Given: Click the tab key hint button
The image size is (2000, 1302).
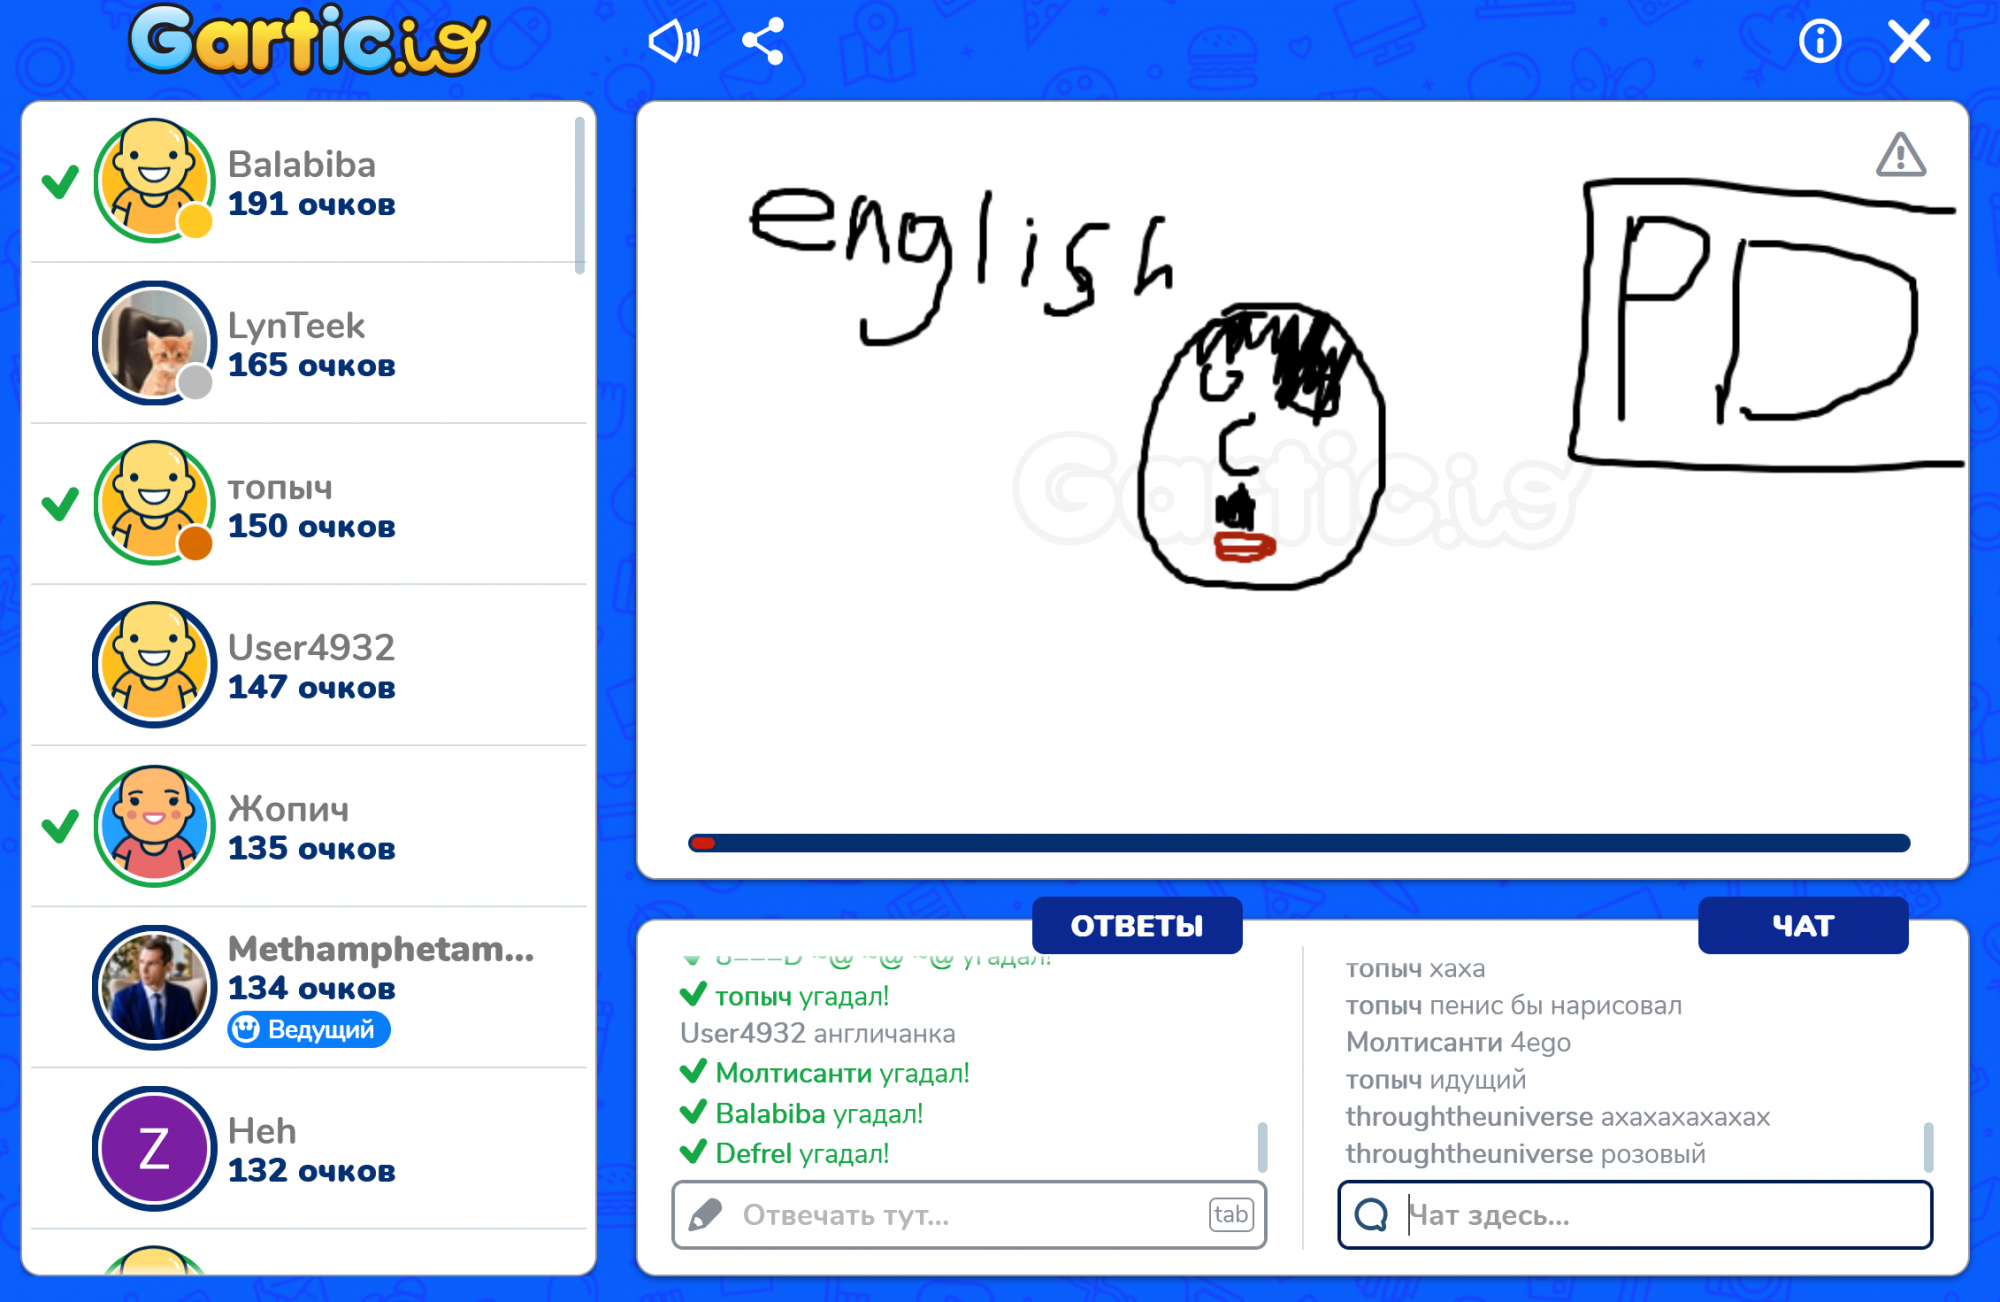Looking at the screenshot, I should click(1230, 1214).
